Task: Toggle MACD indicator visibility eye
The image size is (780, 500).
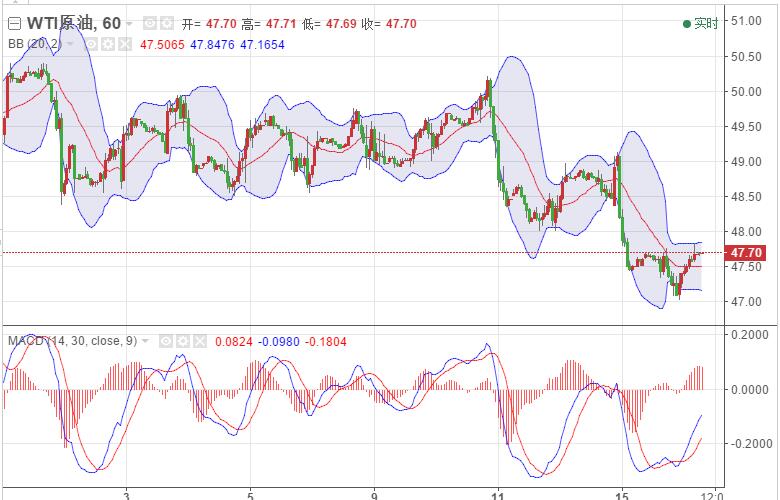Action: point(166,341)
